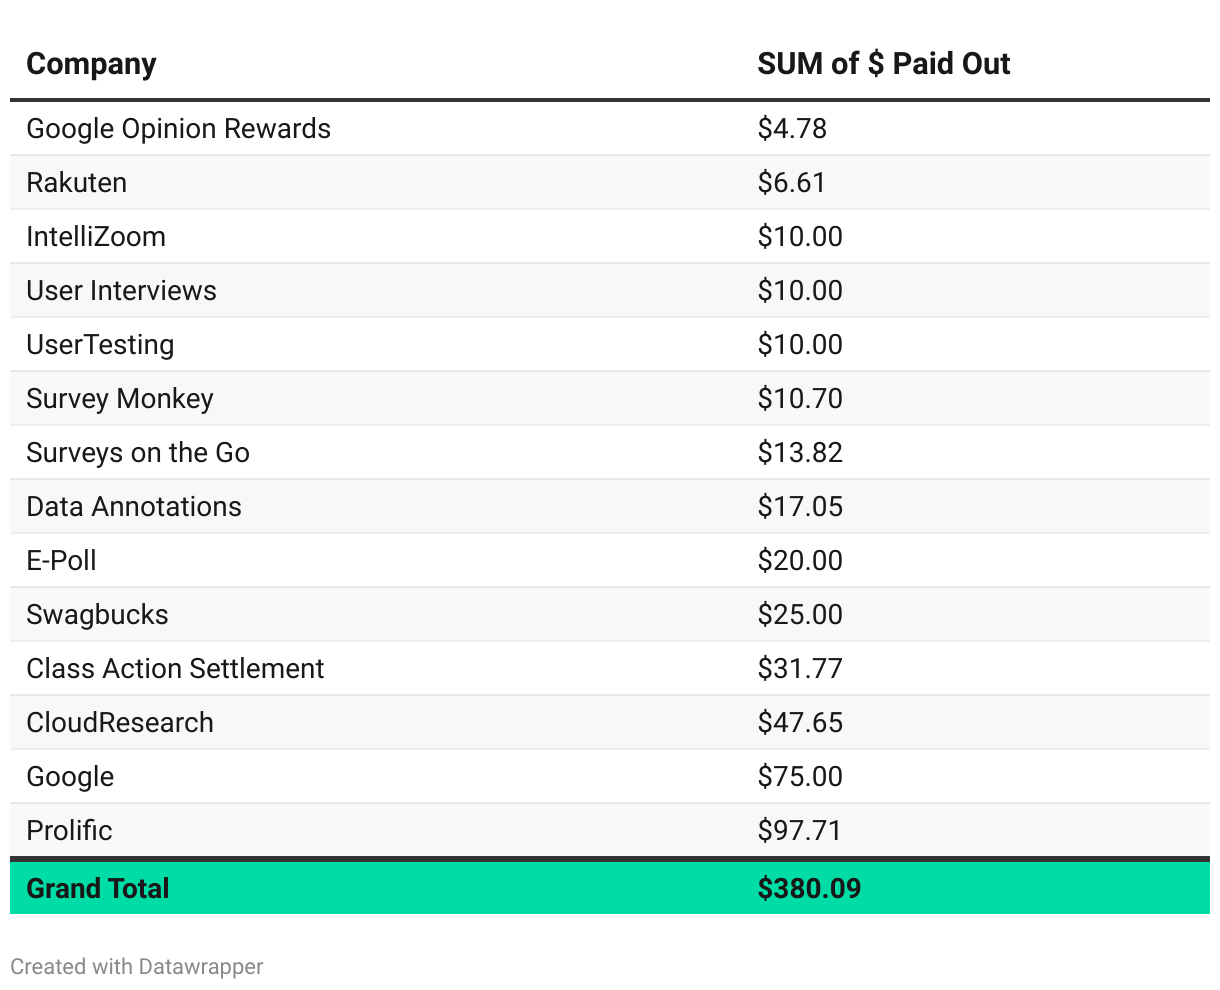
Task: Click the SUM of $ Paid Out header
Action: tap(883, 64)
